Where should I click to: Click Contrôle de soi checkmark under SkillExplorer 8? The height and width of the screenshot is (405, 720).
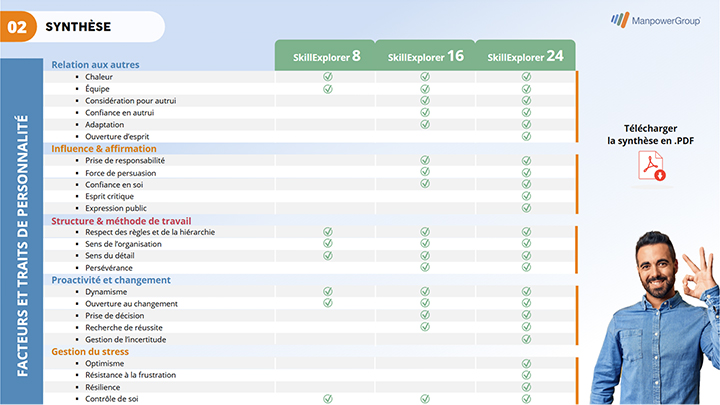coord(327,399)
